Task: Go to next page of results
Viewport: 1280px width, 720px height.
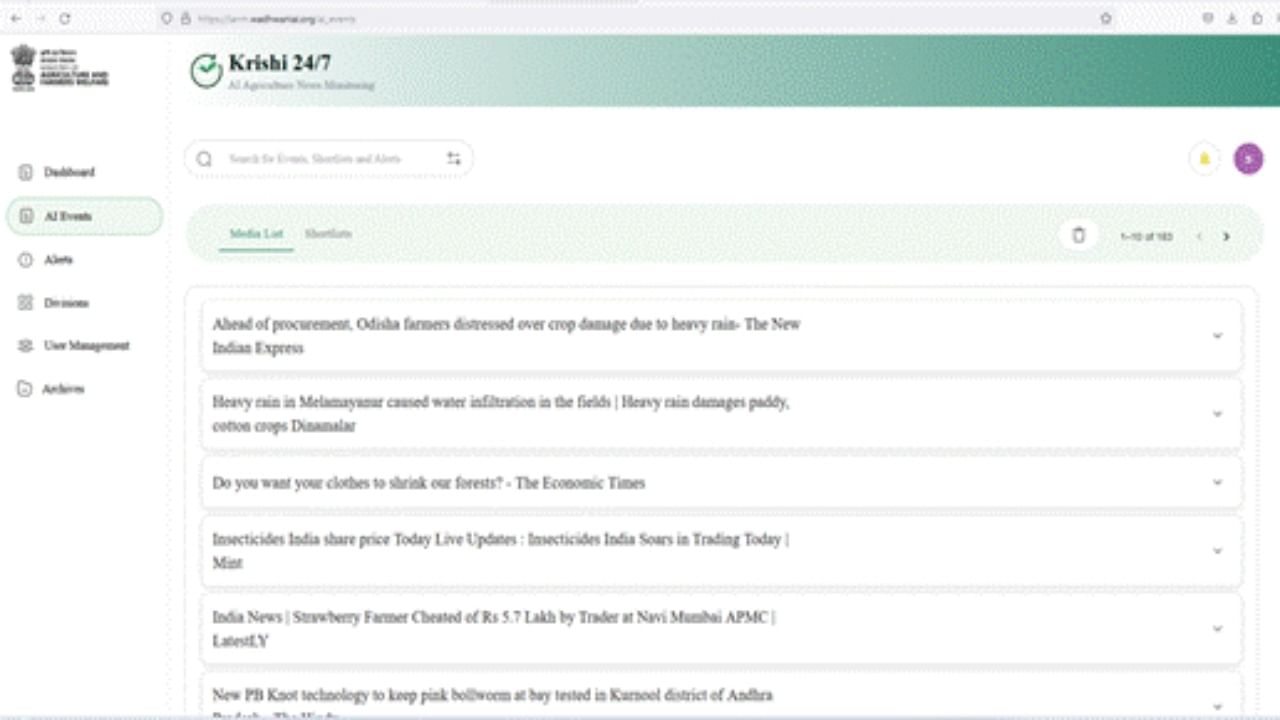Action: point(1226,237)
